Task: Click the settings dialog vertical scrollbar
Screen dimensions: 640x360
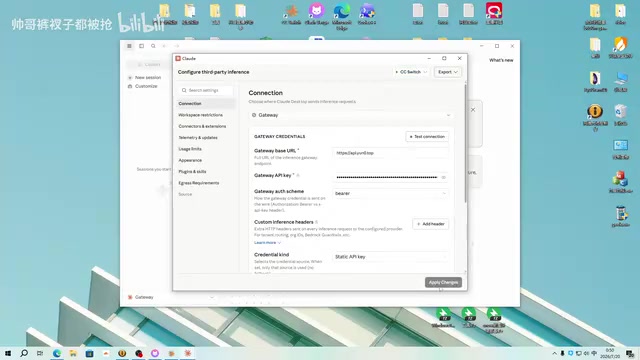Action: pos(465,143)
